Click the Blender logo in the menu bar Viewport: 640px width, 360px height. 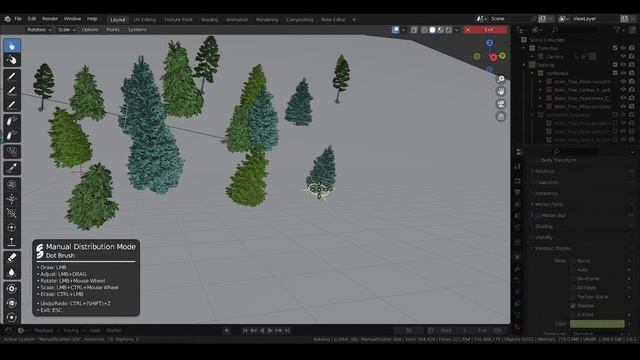tap(7, 19)
